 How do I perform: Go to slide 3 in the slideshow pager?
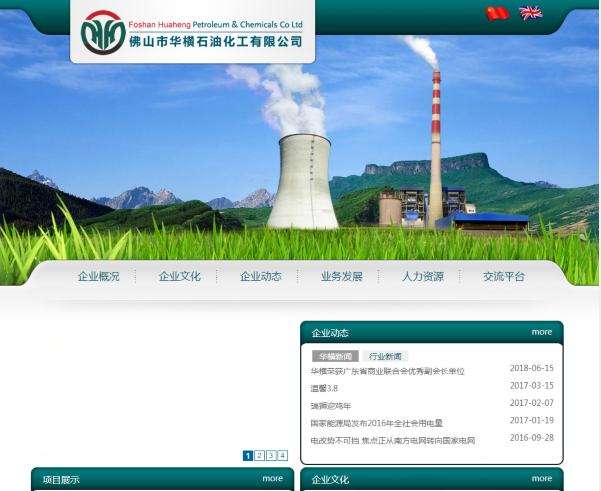pos(271,456)
